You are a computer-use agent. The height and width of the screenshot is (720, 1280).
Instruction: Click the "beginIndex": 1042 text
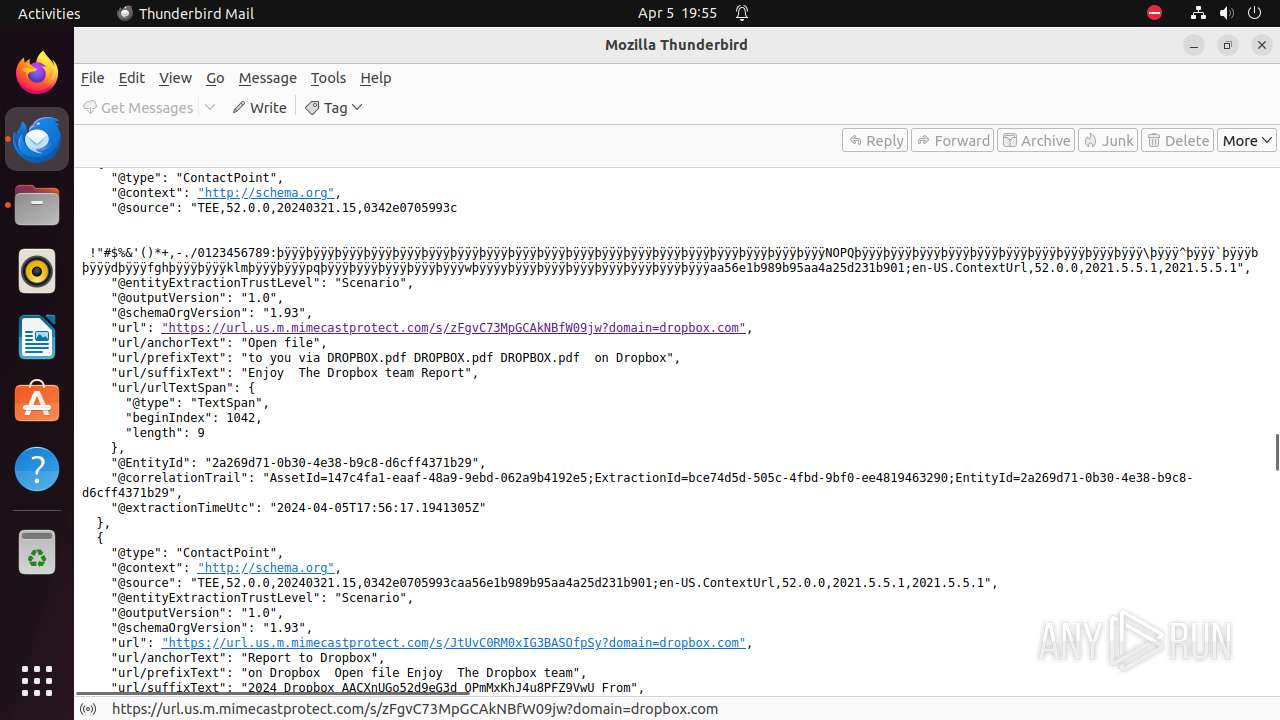[193, 418]
